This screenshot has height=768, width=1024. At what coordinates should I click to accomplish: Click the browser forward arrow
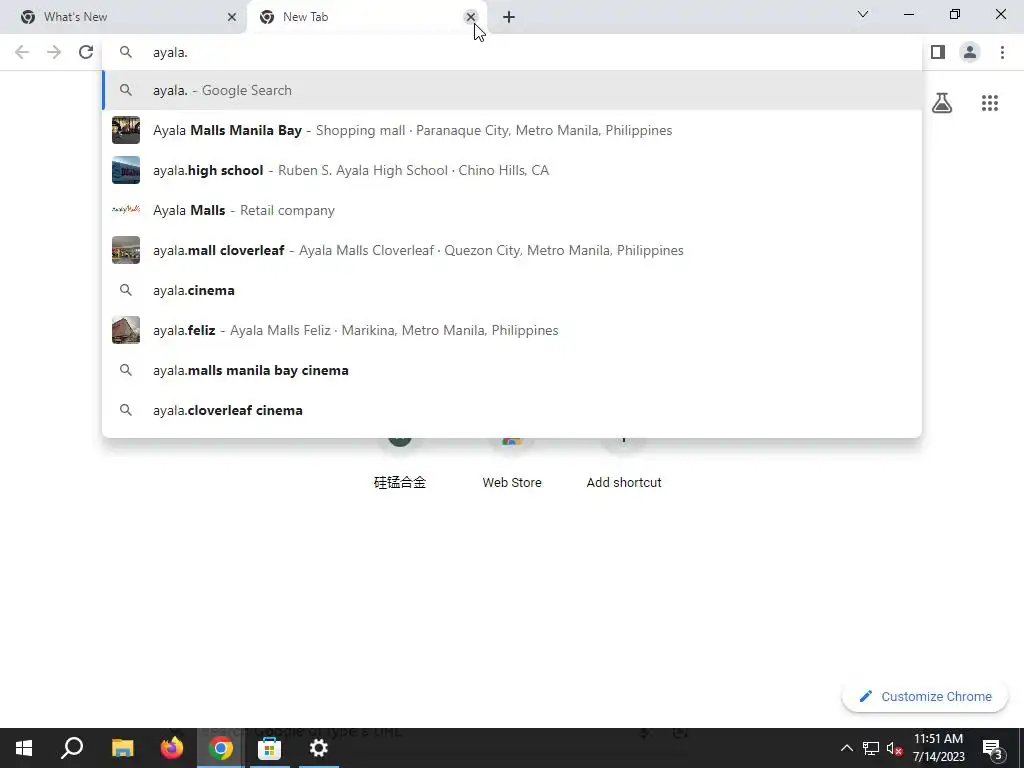[54, 52]
